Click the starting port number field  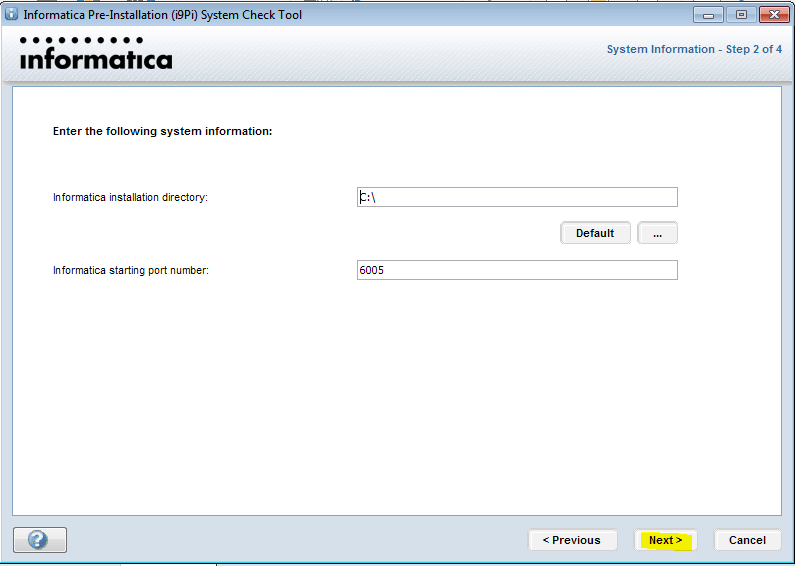click(x=517, y=270)
